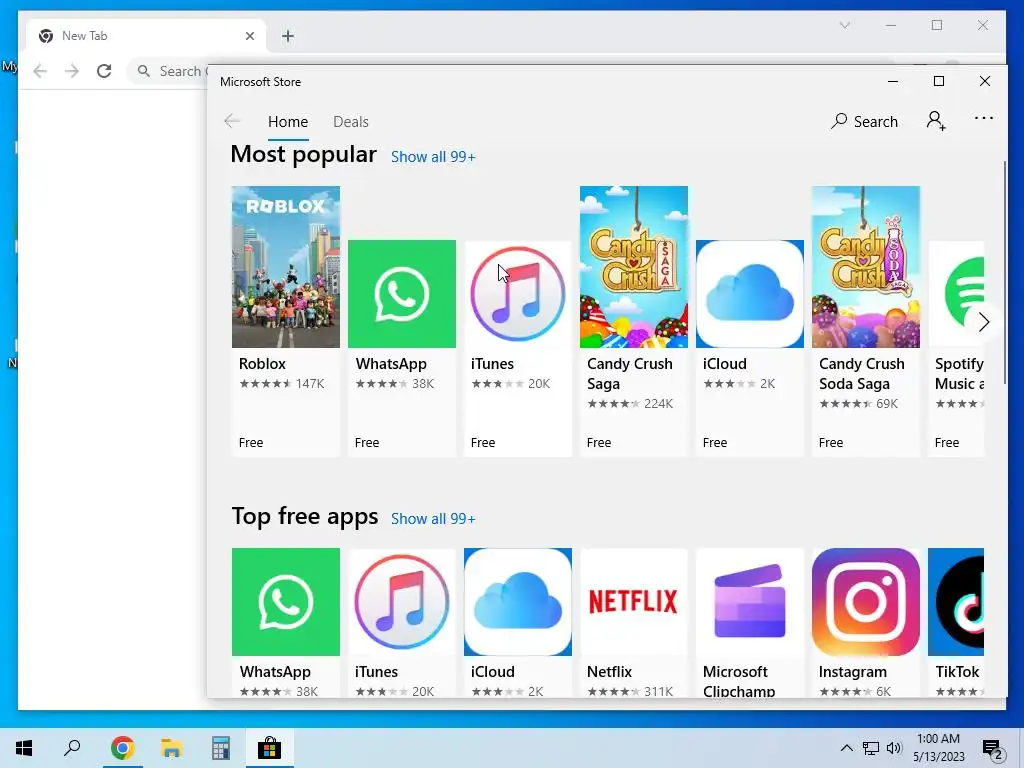Image resolution: width=1024 pixels, height=768 pixels.
Task: Switch to the Deals tab
Action: click(351, 121)
